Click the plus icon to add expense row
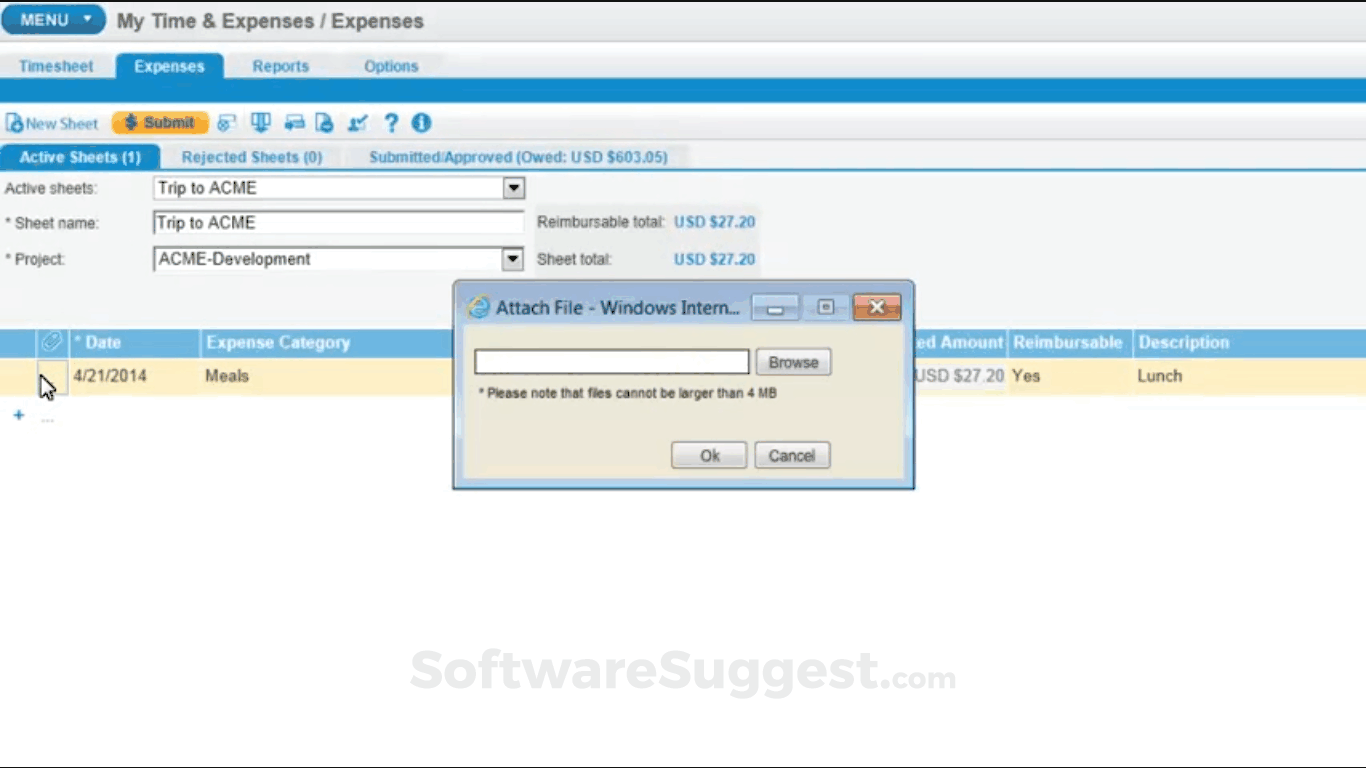1366x768 pixels. 18,415
